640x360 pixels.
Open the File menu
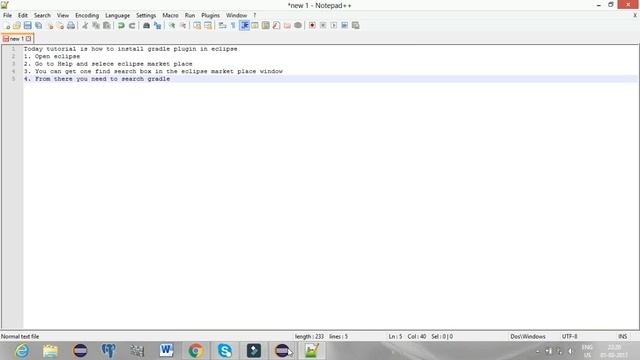7,16
